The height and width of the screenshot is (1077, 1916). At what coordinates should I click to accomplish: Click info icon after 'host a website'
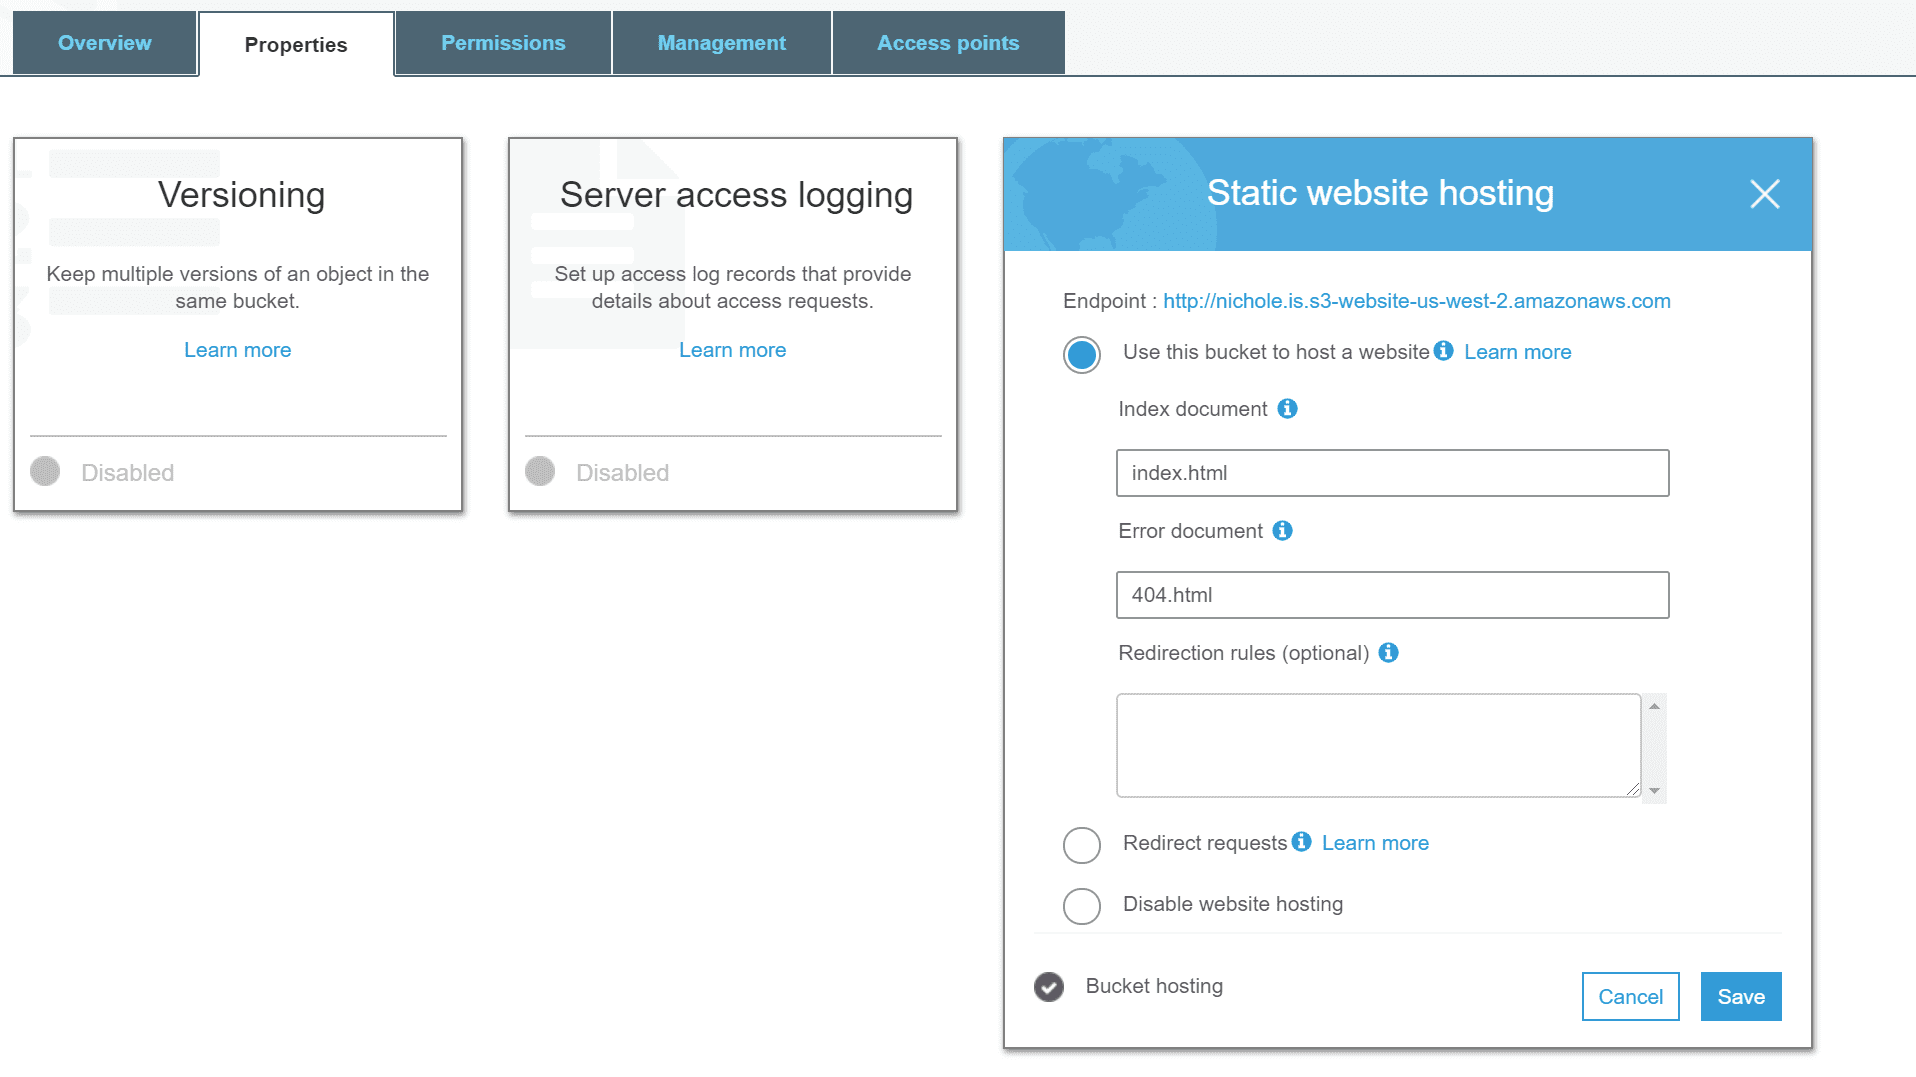coord(1443,351)
